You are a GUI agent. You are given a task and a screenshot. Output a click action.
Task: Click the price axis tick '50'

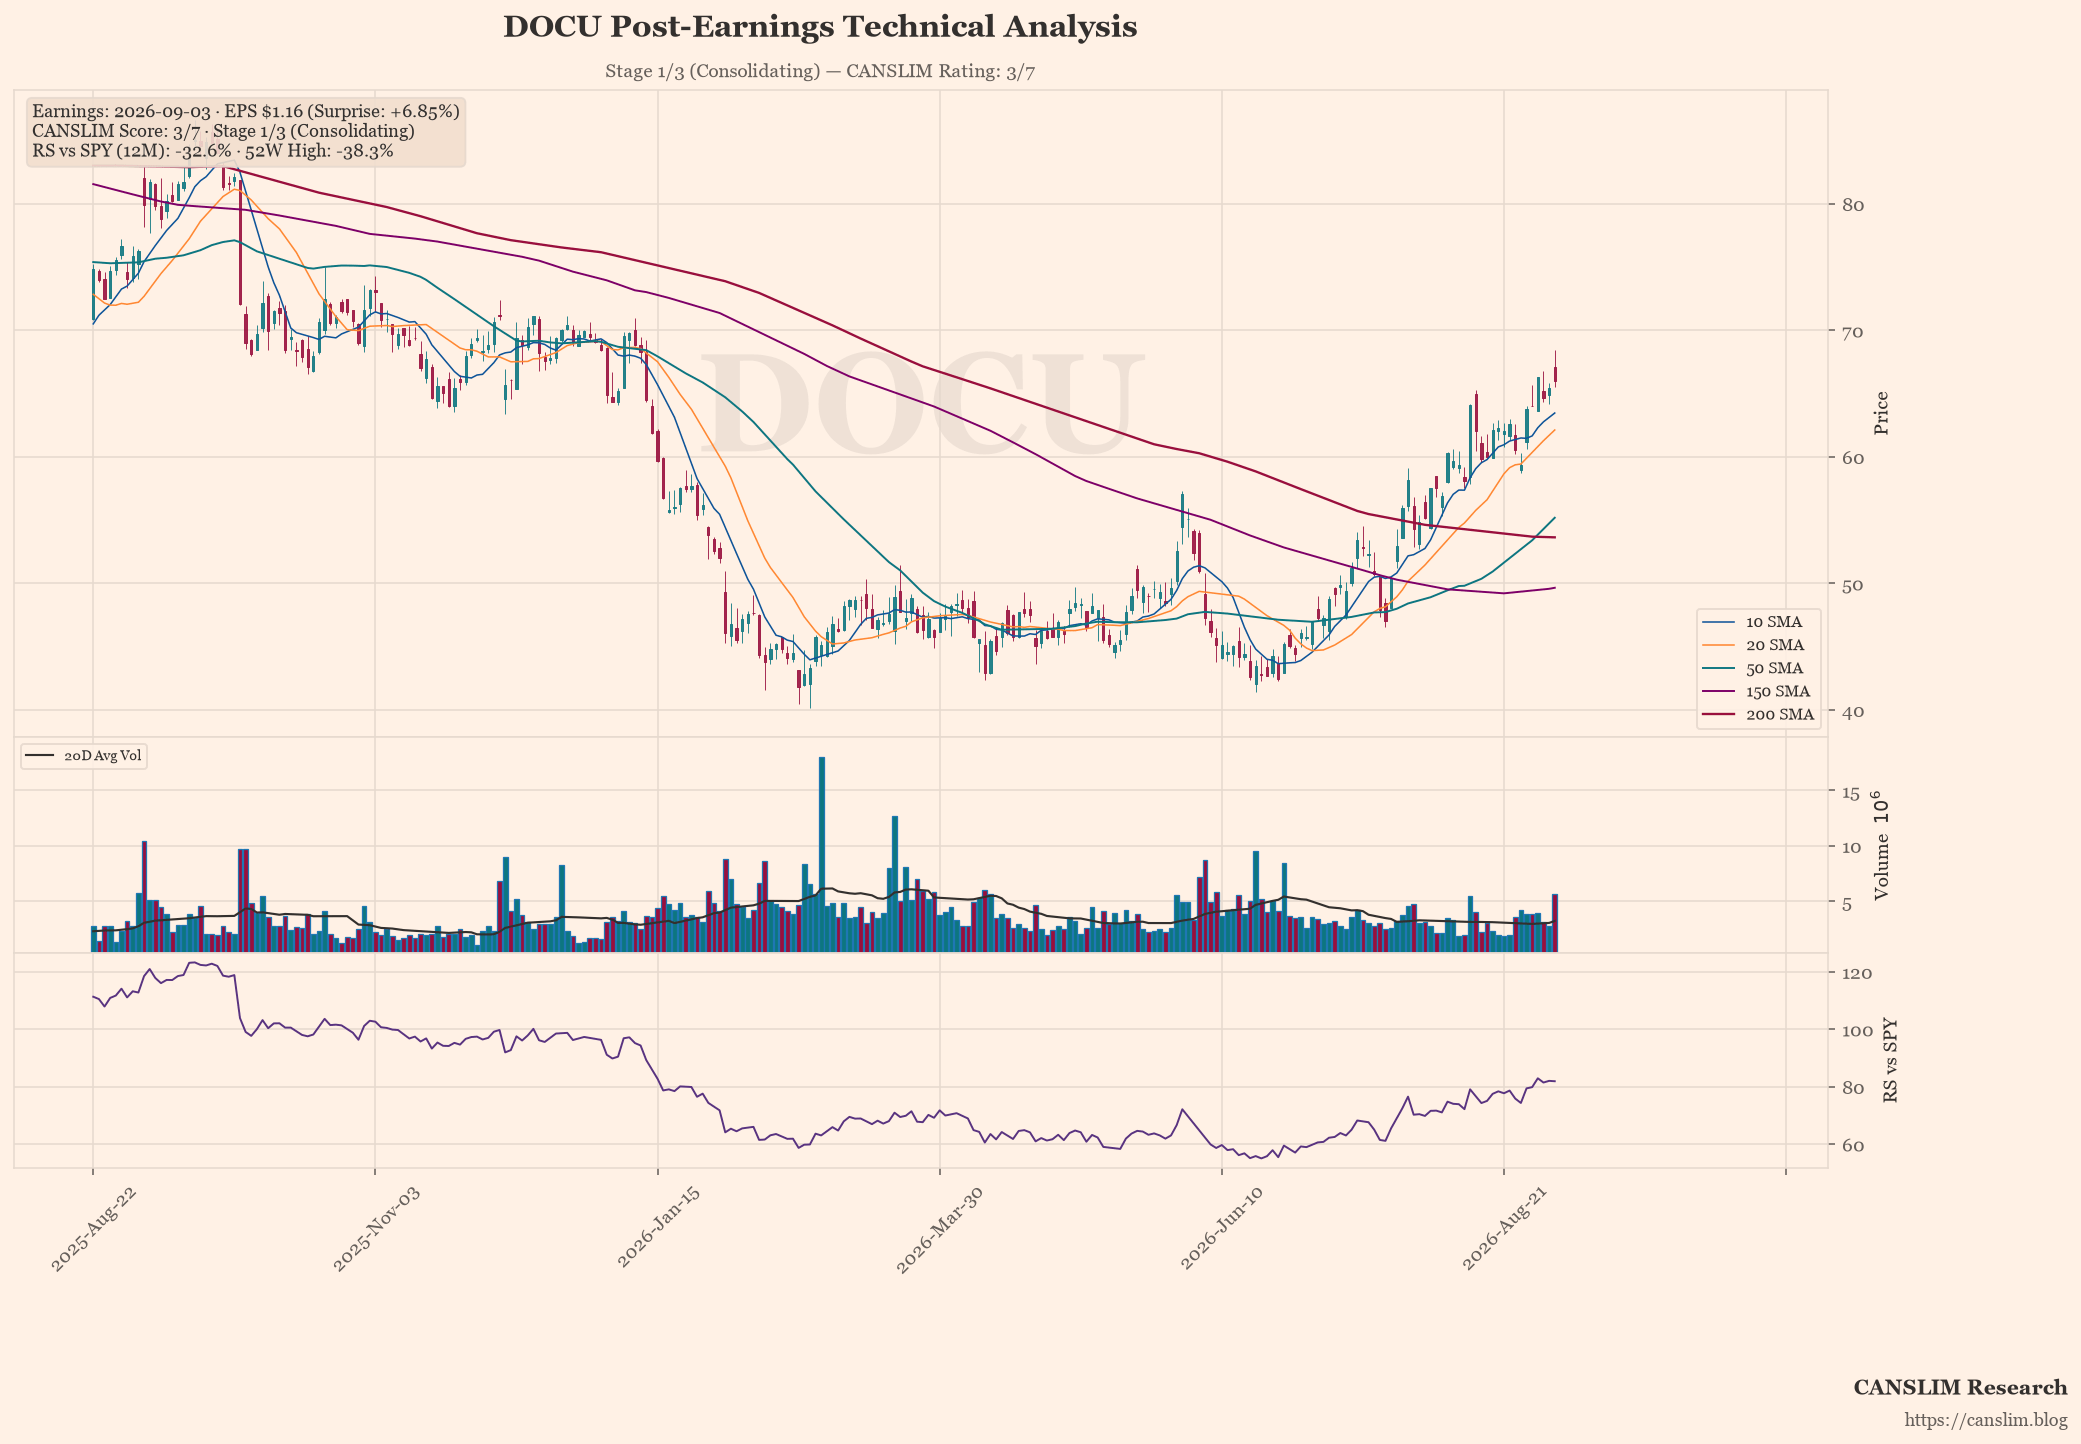(x=1852, y=584)
